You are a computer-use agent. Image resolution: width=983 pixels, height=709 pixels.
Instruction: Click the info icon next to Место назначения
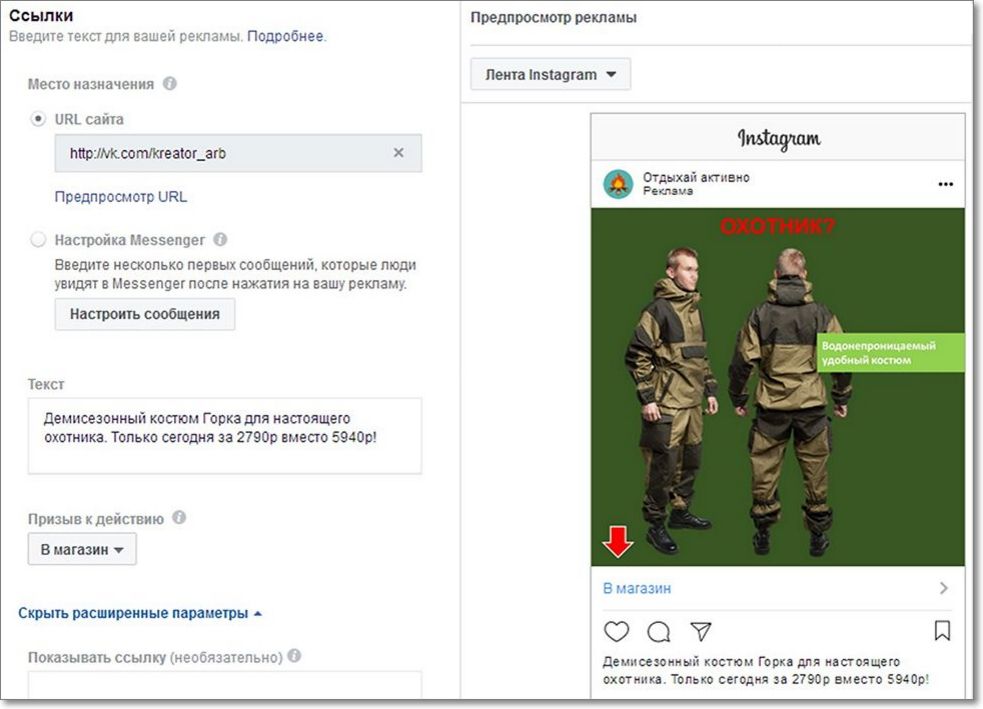(169, 83)
